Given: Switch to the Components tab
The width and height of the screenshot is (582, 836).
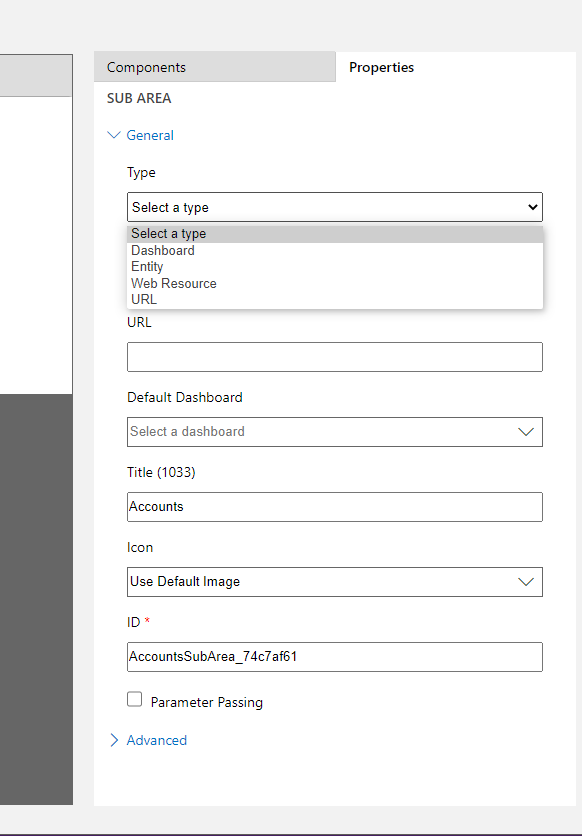Looking at the screenshot, I should pyautogui.click(x=215, y=67).
